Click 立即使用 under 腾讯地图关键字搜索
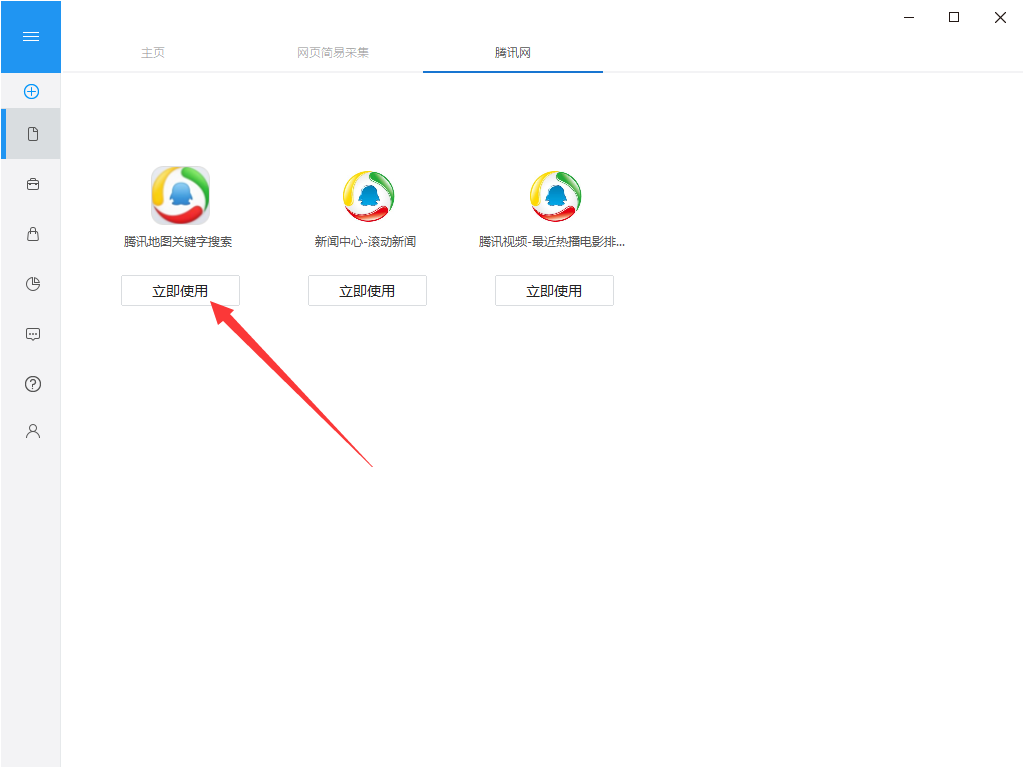1024x768 pixels. tap(180, 291)
